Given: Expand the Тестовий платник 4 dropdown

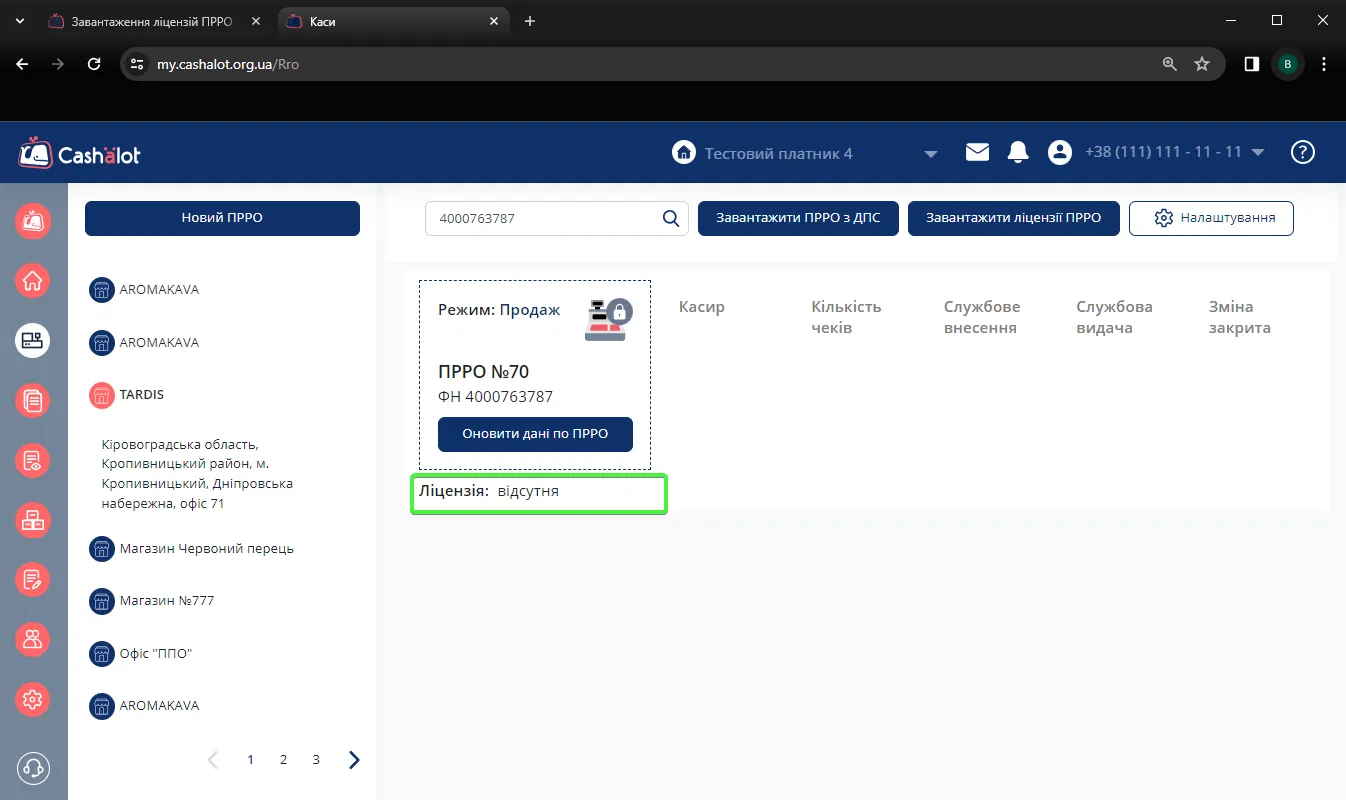Looking at the screenshot, I should click(931, 154).
